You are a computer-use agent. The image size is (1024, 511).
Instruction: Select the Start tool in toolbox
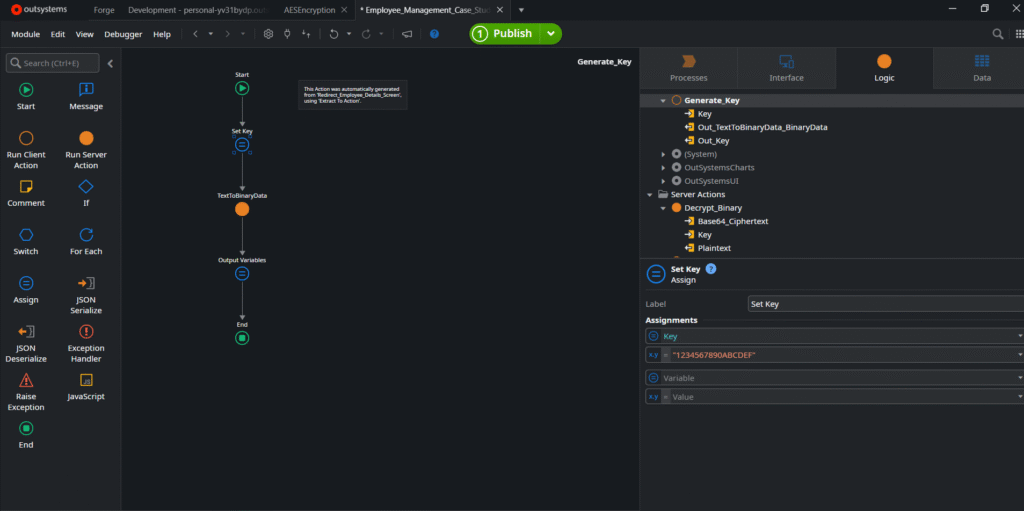tap(26, 96)
